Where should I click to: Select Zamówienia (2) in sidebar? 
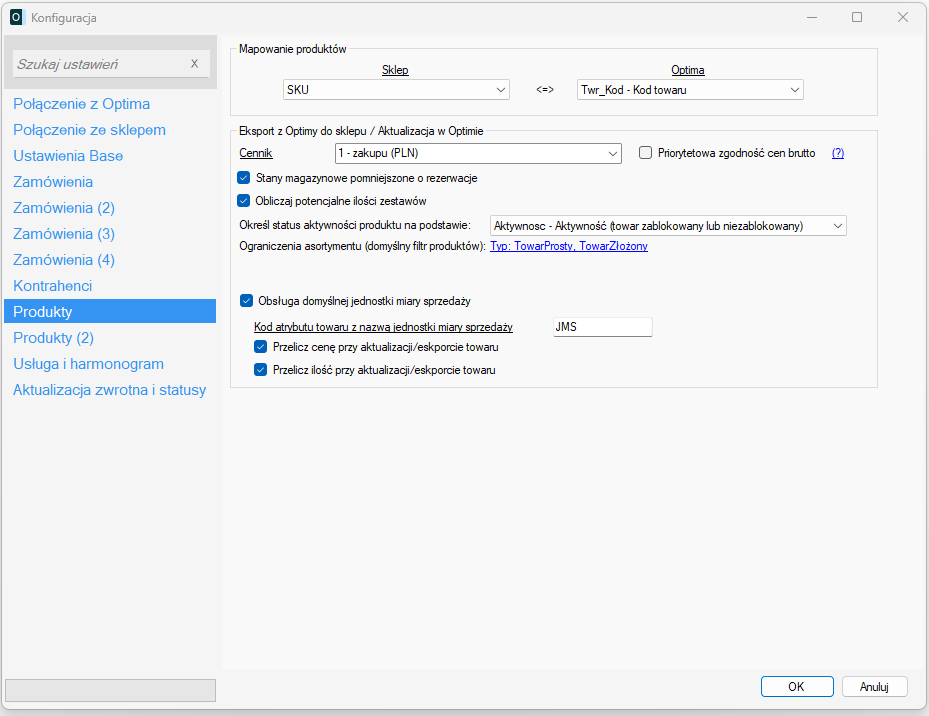[64, 208]
